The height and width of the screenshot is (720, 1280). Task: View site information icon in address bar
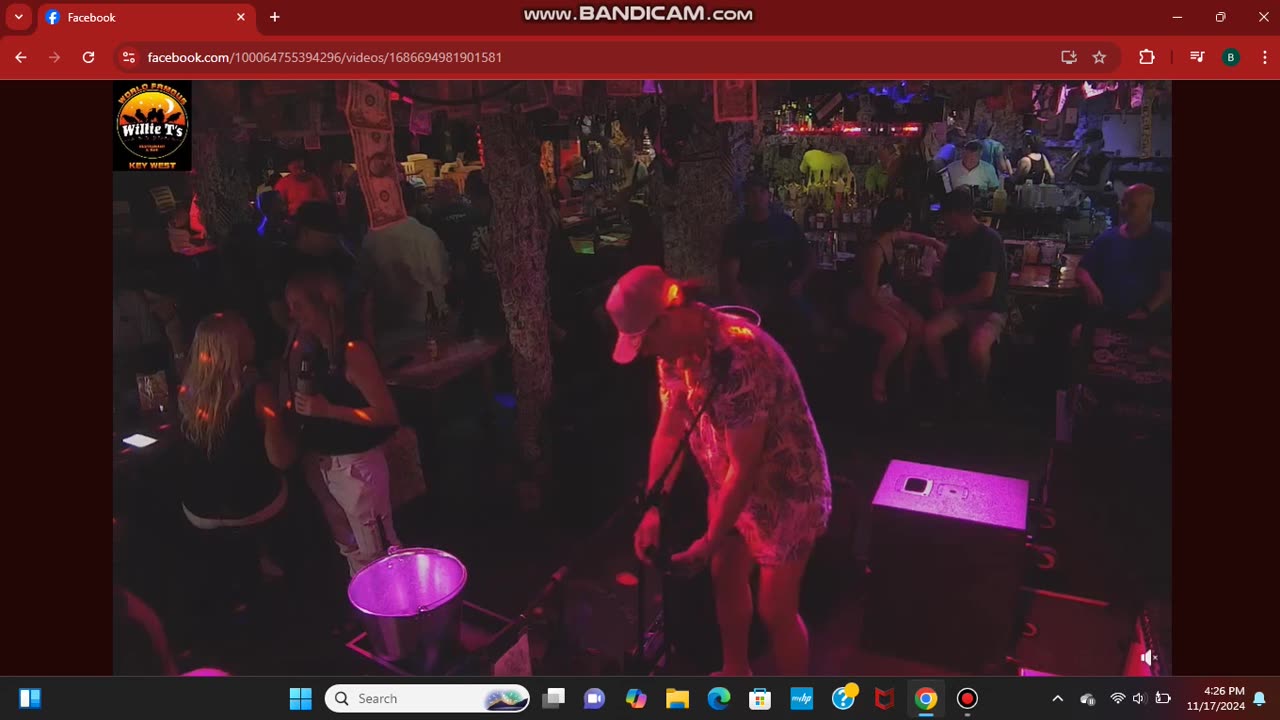[128, 57]
